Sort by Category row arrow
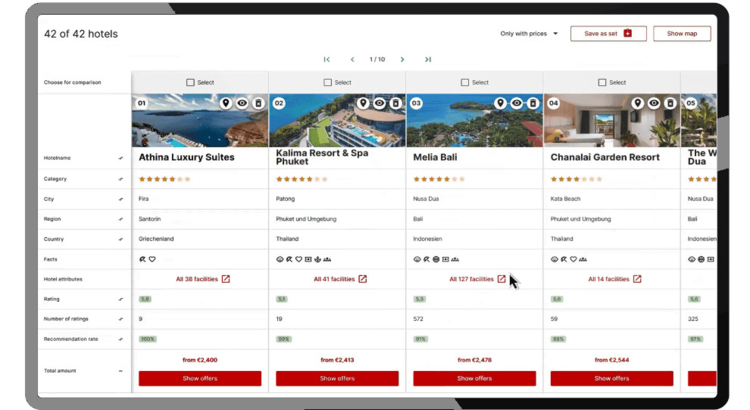The width and height of the screenshot is (750, 410). 121,179
